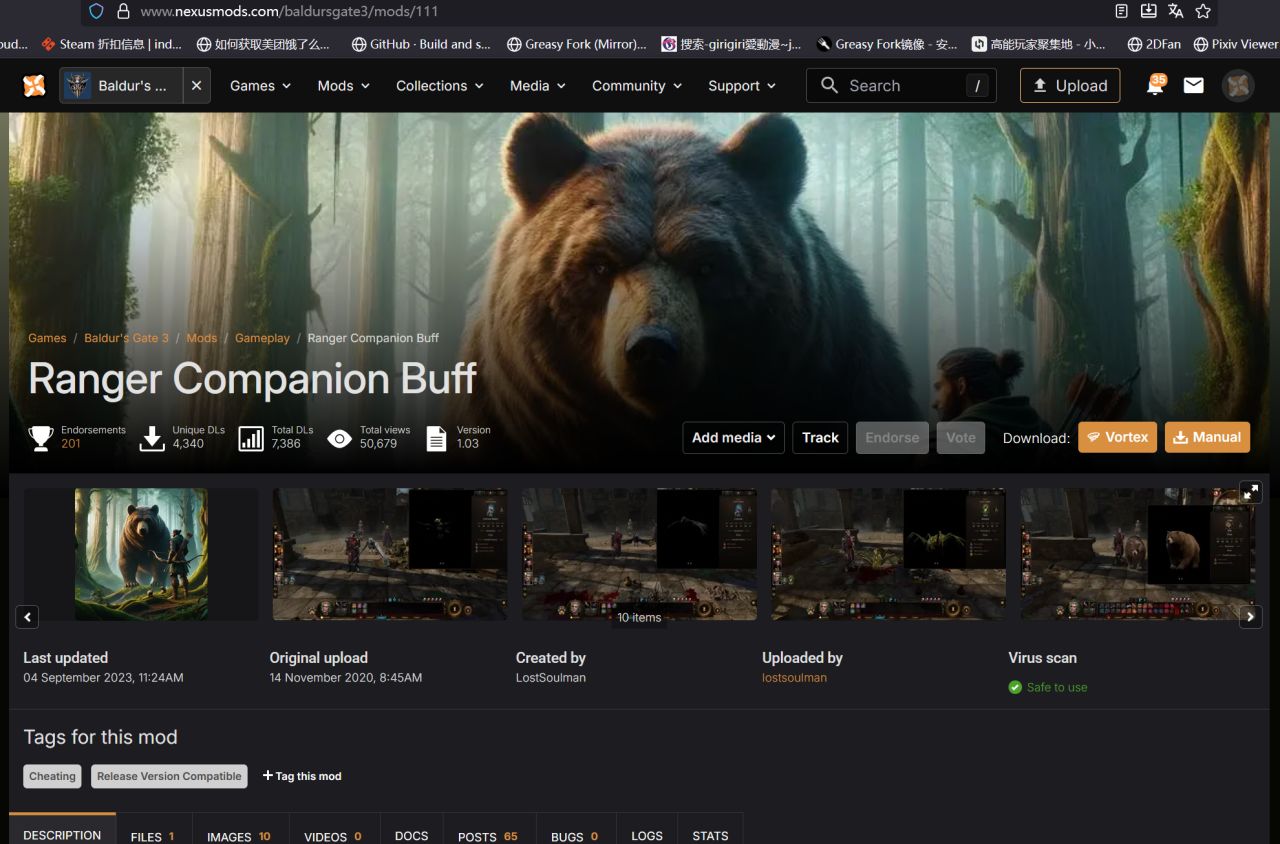Image resolution: width=1280 pixels, height=844 pixels.
Task: Switch to the Docs tab
Action: 411,830
